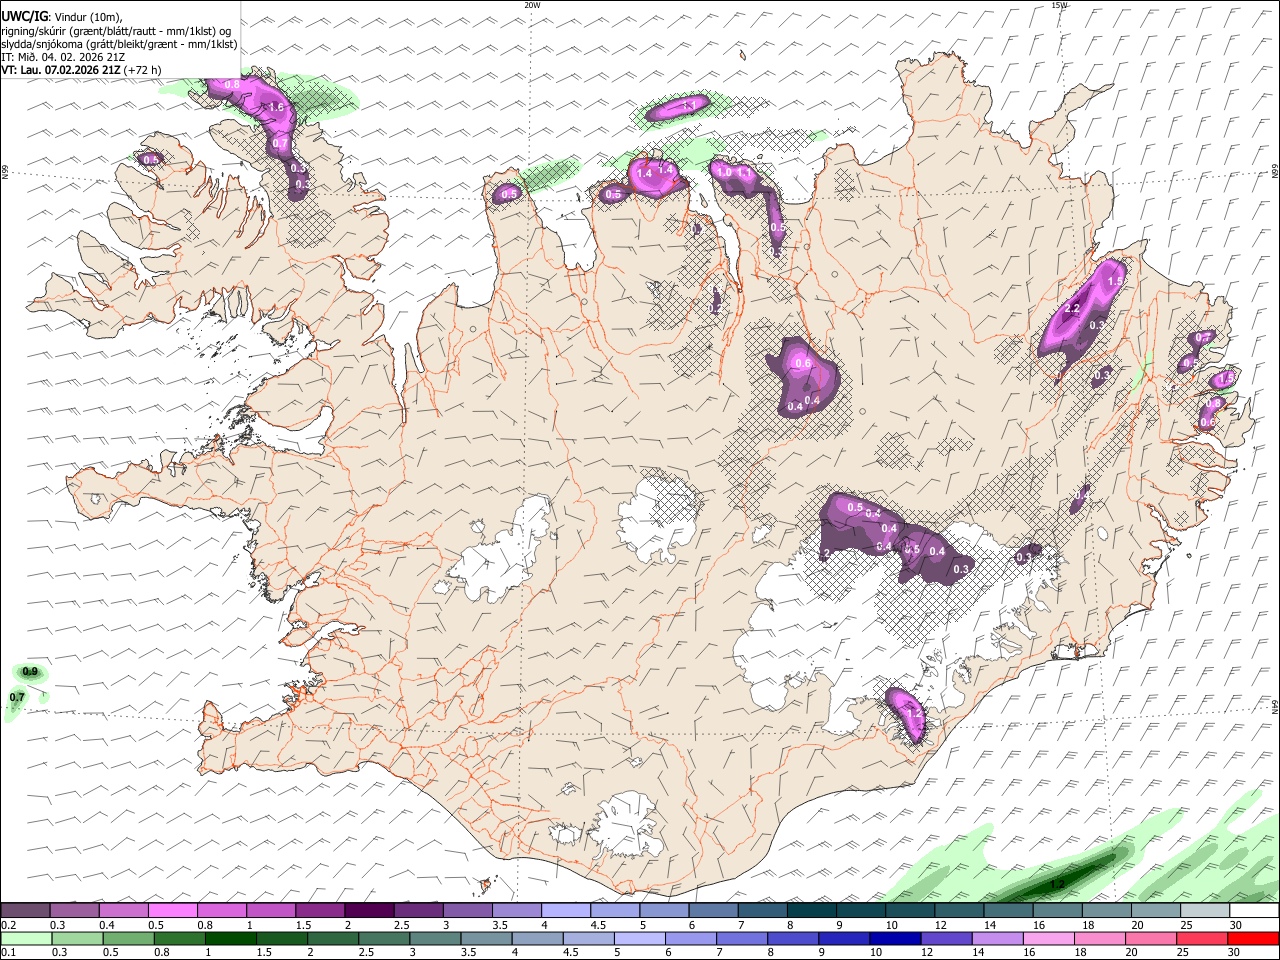The image size is (1280, 960).
Task: Click the 'IT: Mið. 04. 02. 2026 21Z' line
Action: [63, 57]
